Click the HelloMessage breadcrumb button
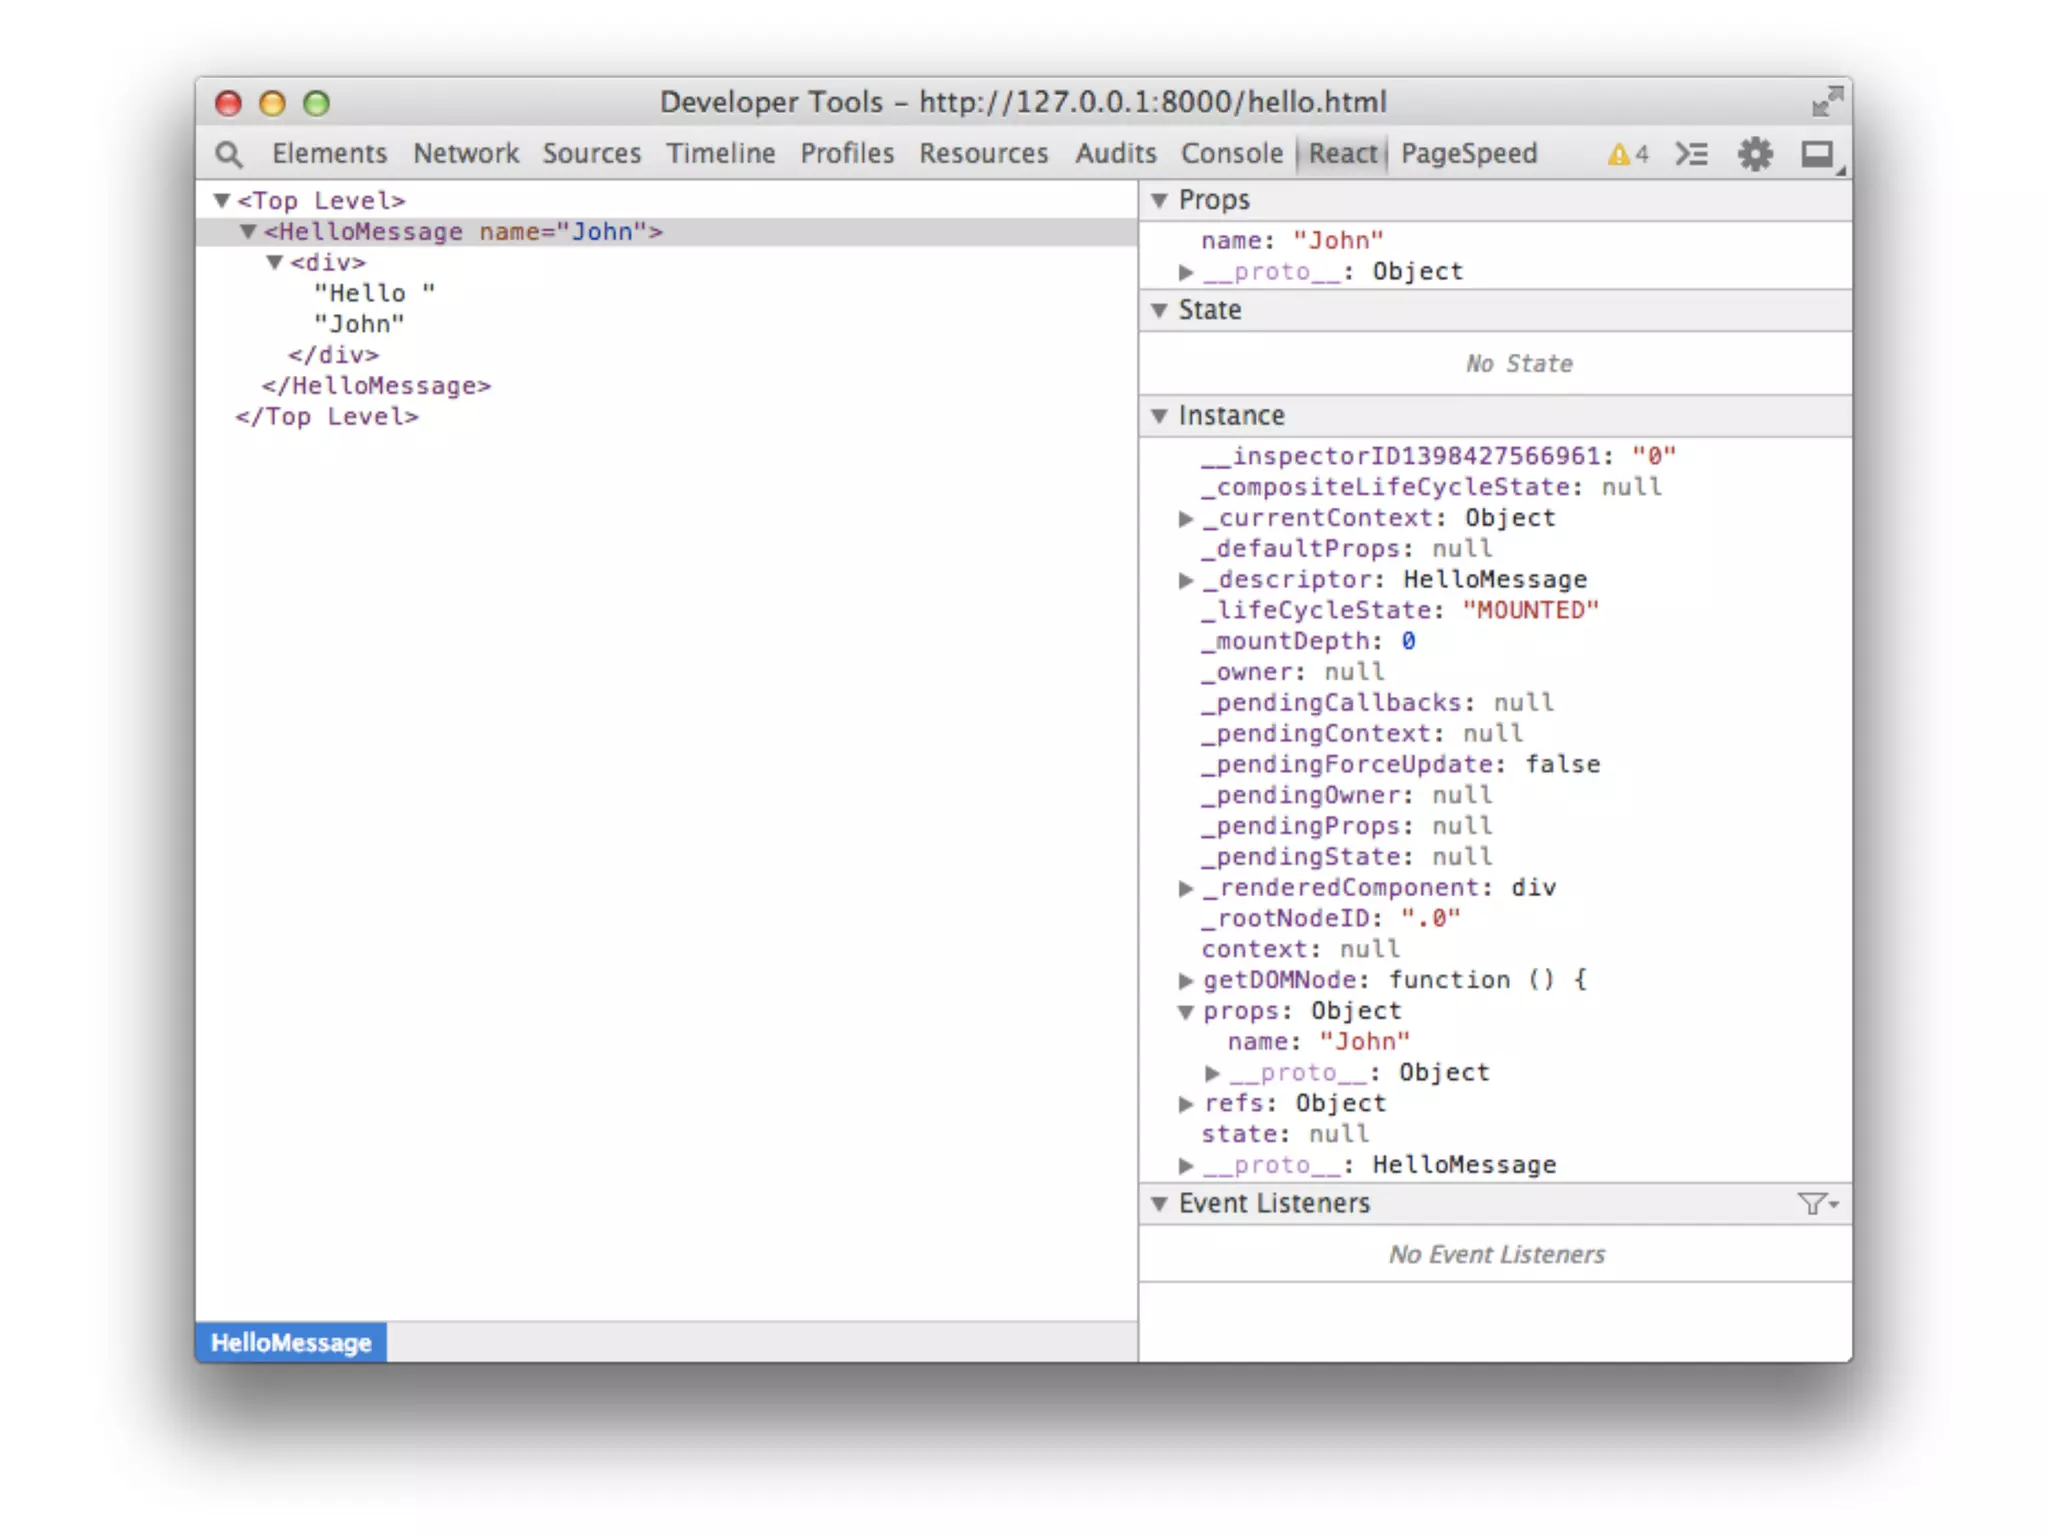This screenshot has width=2048, height=1536. (291, 1342)
